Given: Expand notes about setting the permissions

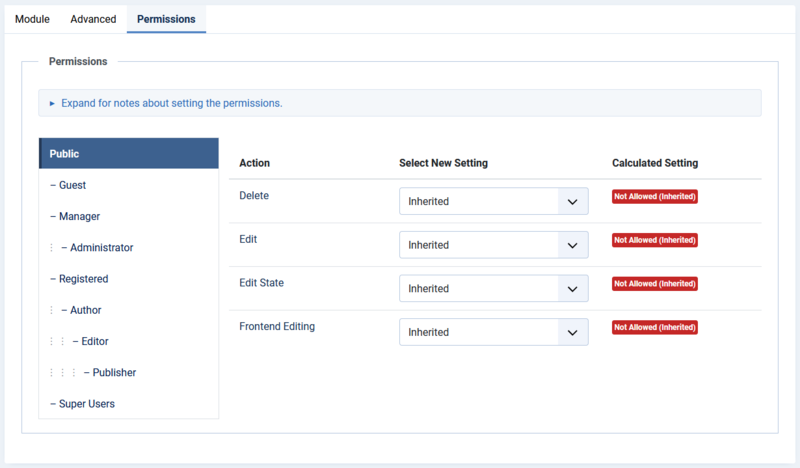Looking at the screenshot, I should tap(400, 103).
